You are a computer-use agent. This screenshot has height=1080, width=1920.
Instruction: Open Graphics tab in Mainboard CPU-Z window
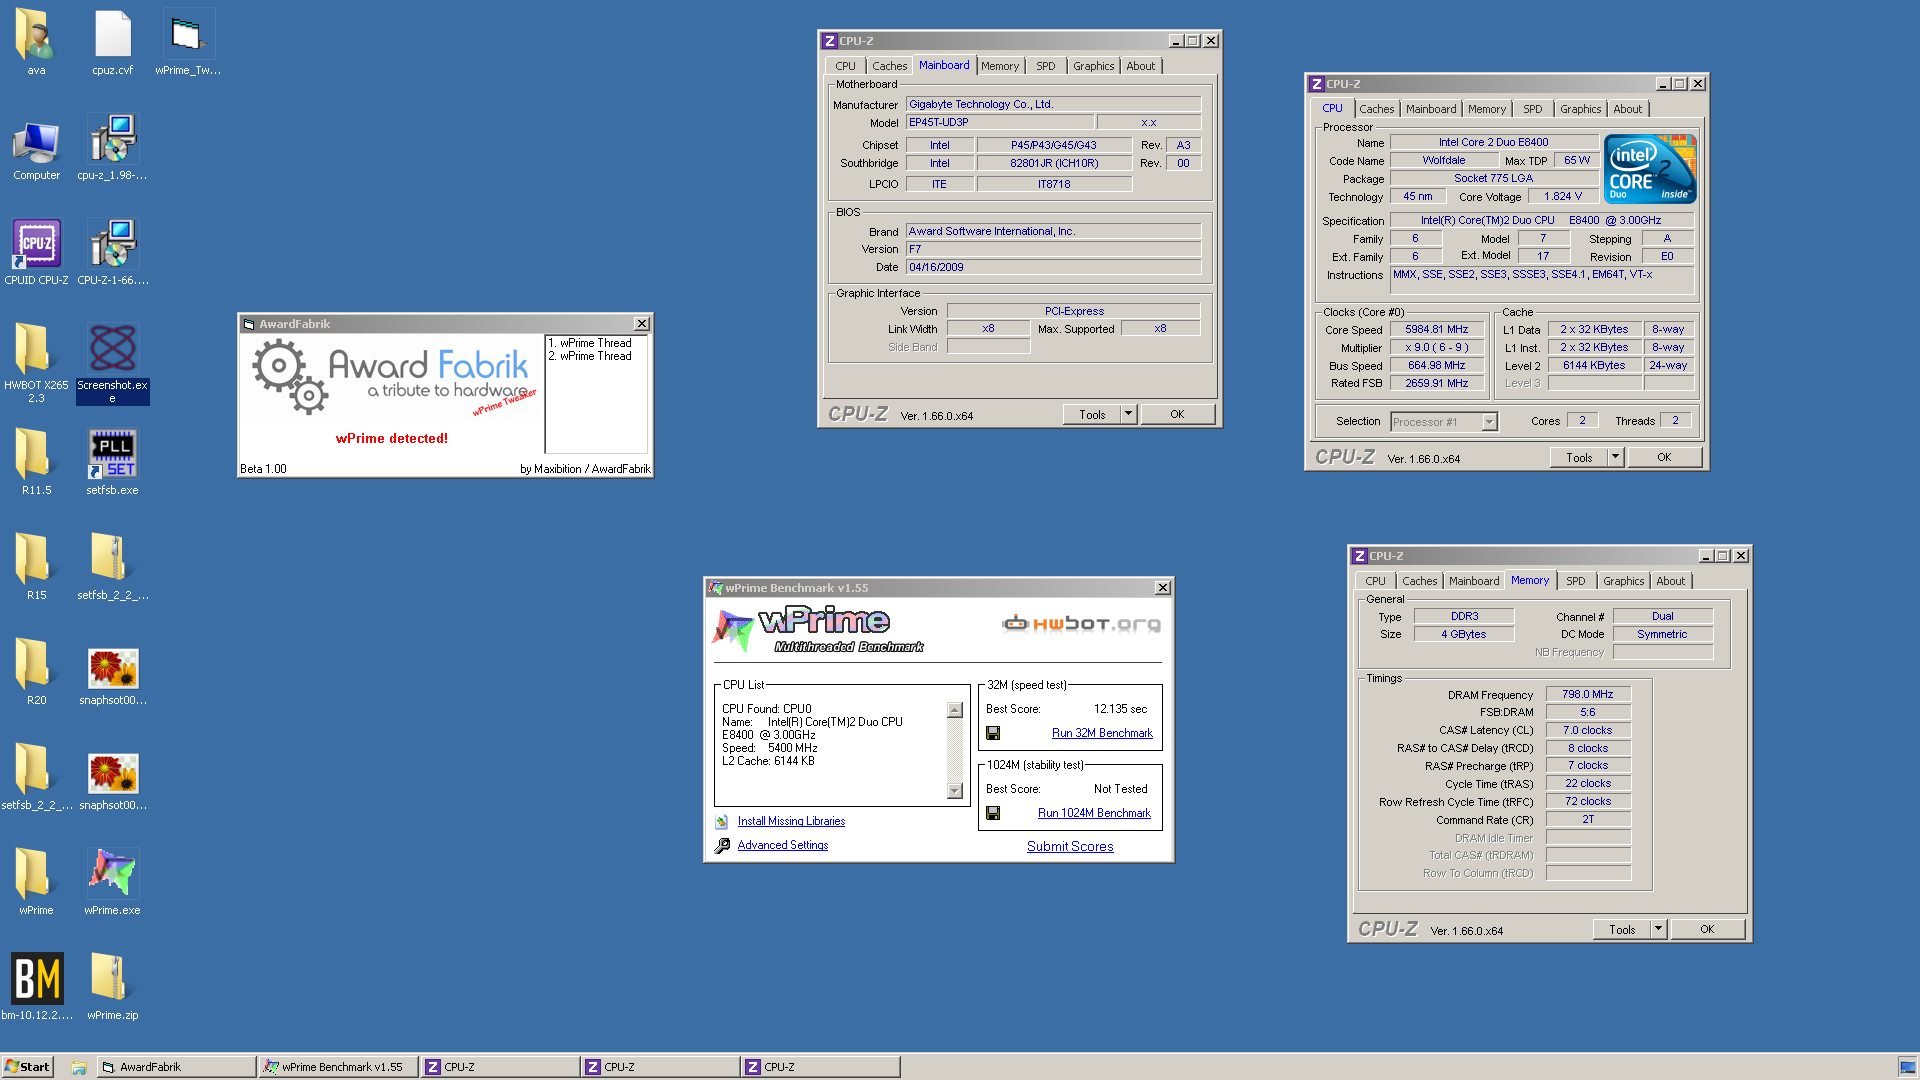coord(1093,66)
